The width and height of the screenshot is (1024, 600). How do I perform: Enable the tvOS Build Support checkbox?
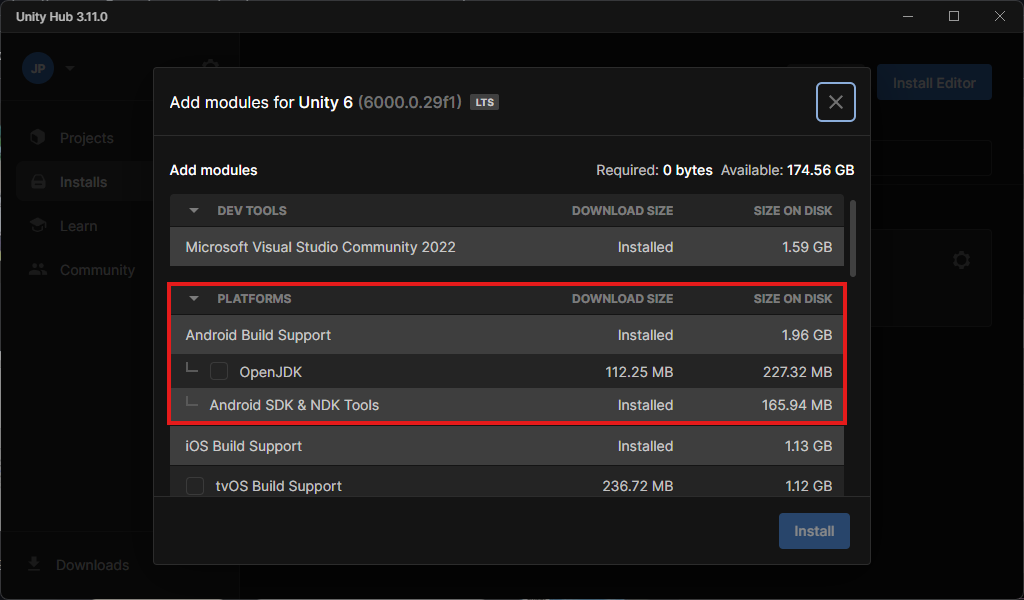[195, 486]
